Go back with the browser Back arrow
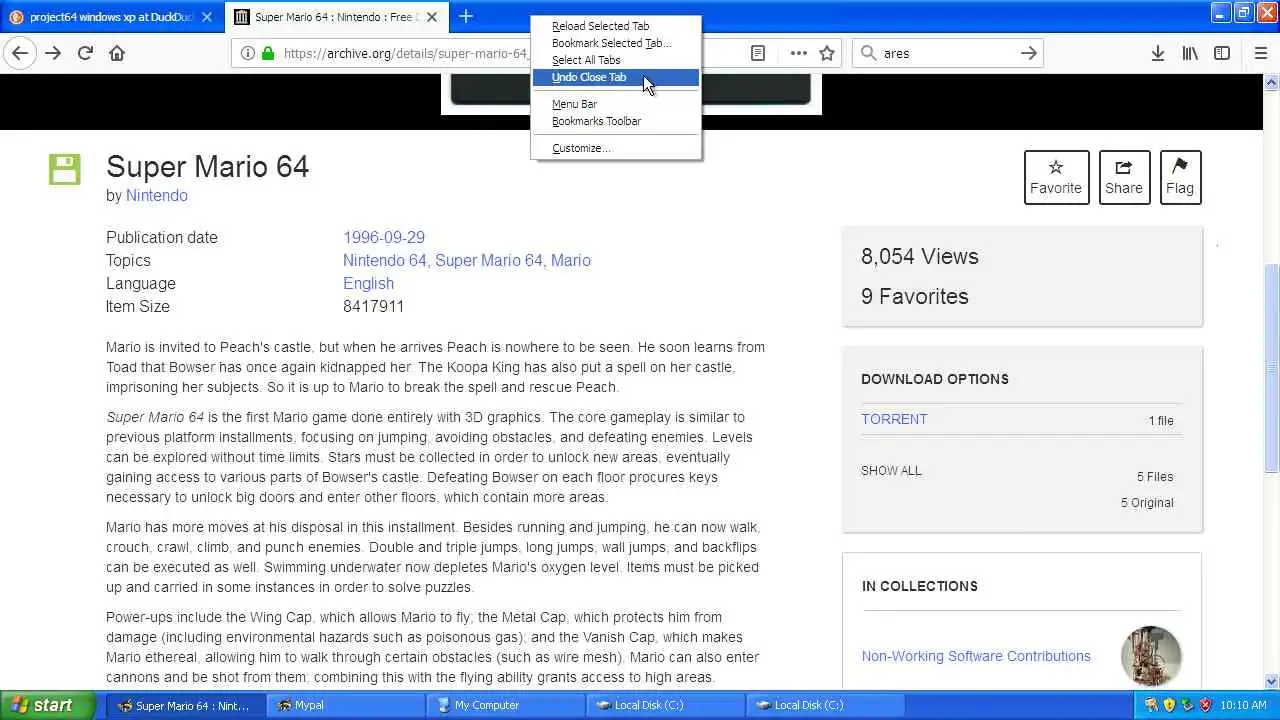The width and height of the screenshot is (1280, 720). click(20, 53)
